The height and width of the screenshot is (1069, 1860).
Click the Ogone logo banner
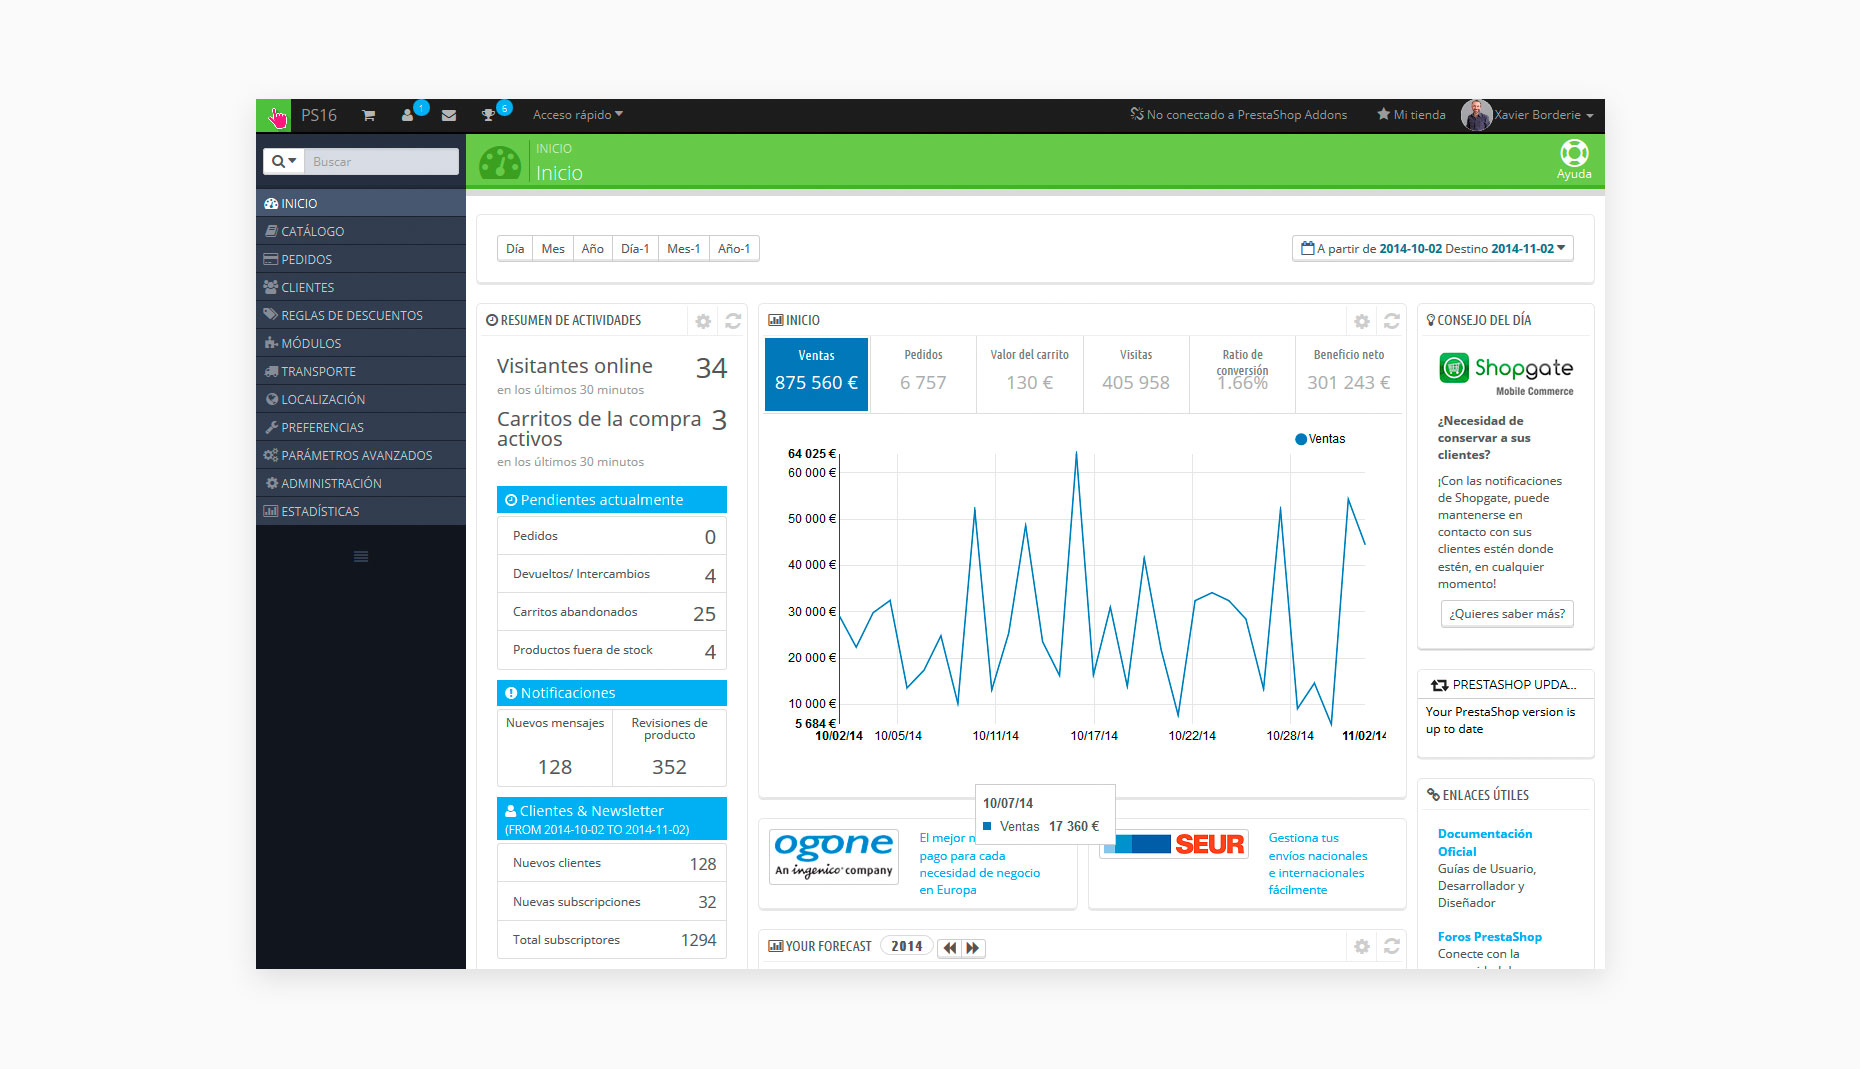pos(834,857)
